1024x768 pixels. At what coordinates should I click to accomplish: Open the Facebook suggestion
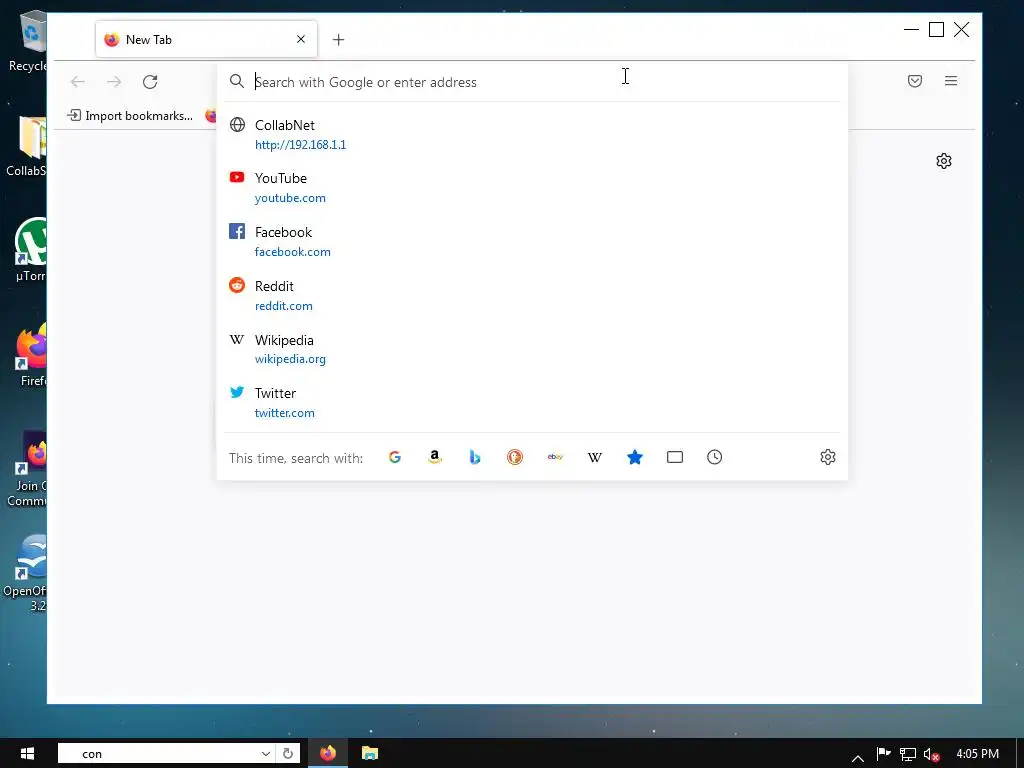point(532,242)
